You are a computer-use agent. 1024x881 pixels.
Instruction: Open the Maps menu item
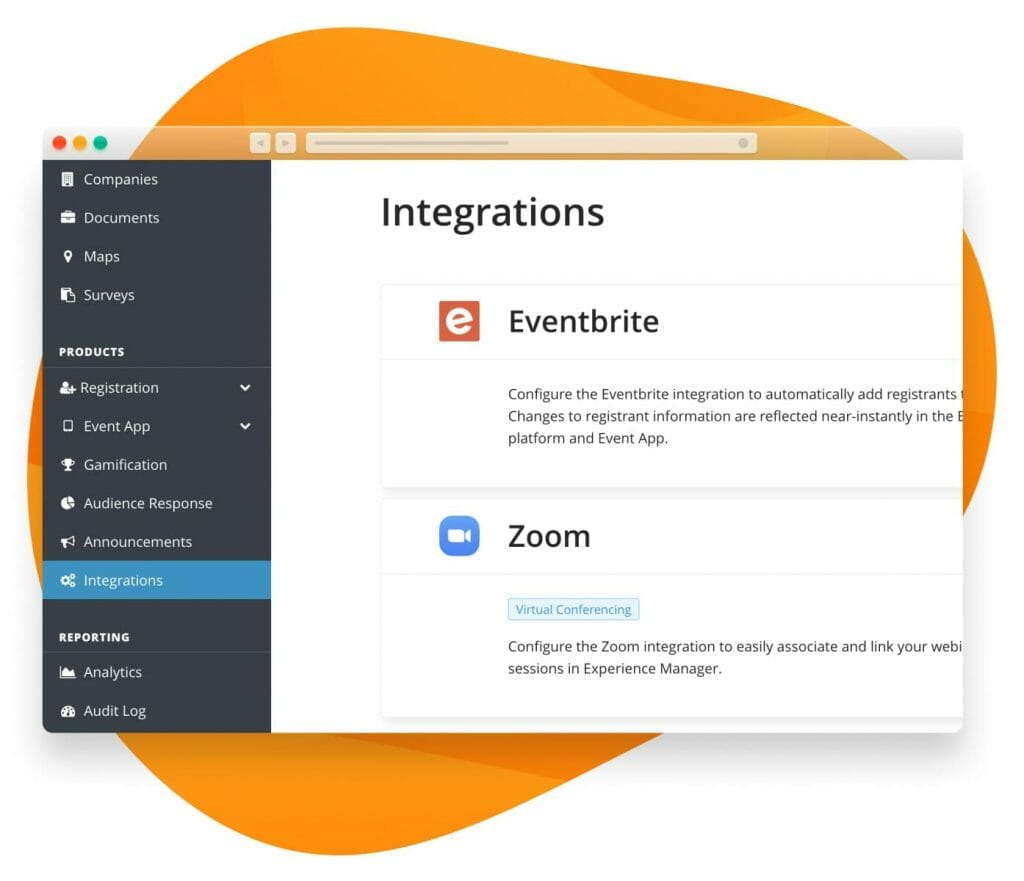[157, 256]
